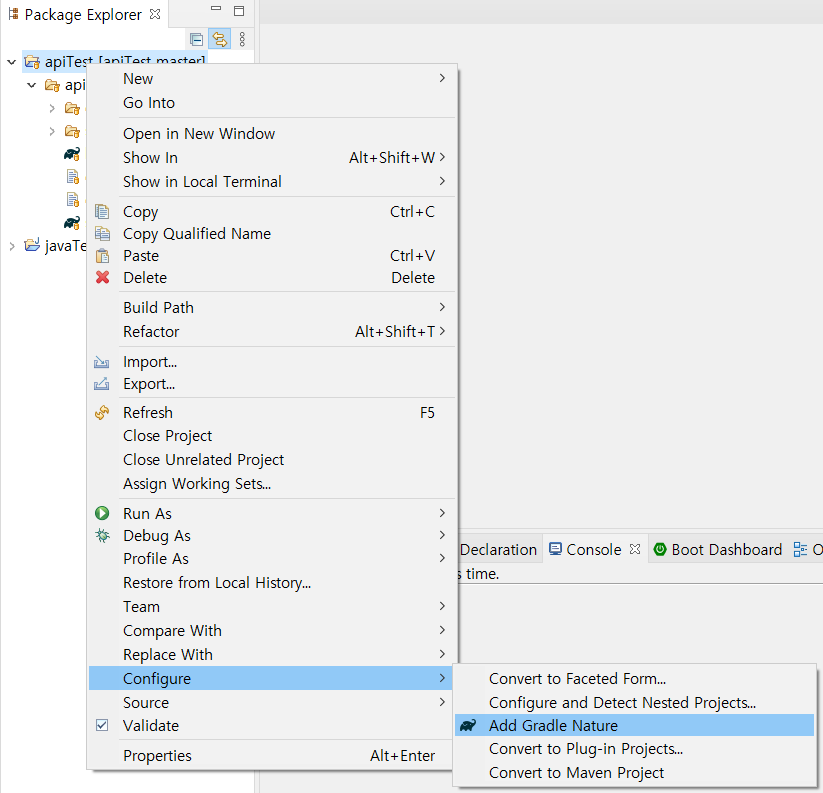Viewport: 823px width, 793px height.
Task: Click the red Delete icon in the menu
Action: point(101,278)
